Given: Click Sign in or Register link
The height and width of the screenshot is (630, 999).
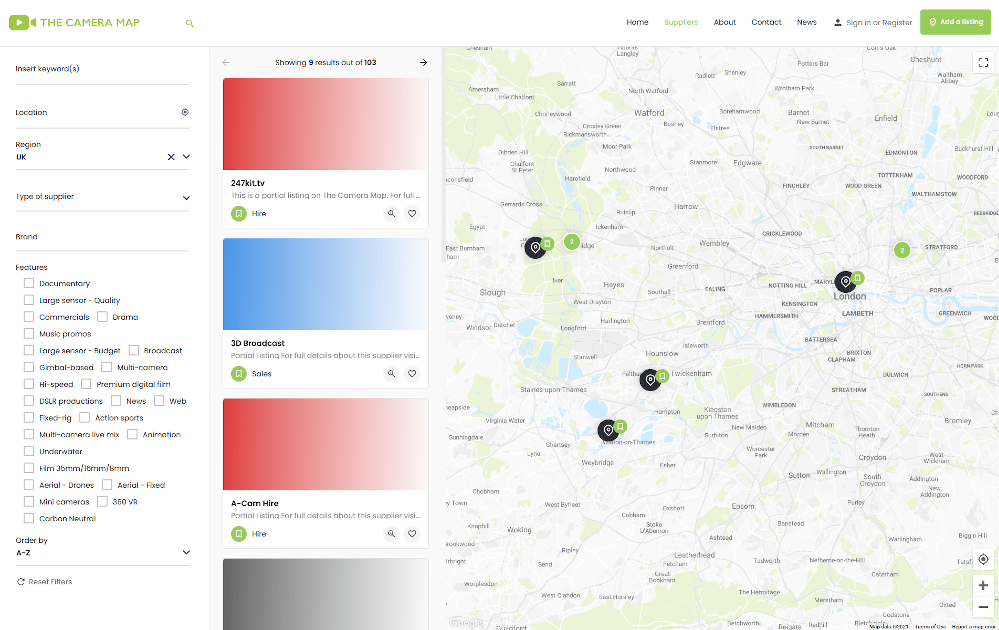Looking at the screenshot, I should point(879,23).
